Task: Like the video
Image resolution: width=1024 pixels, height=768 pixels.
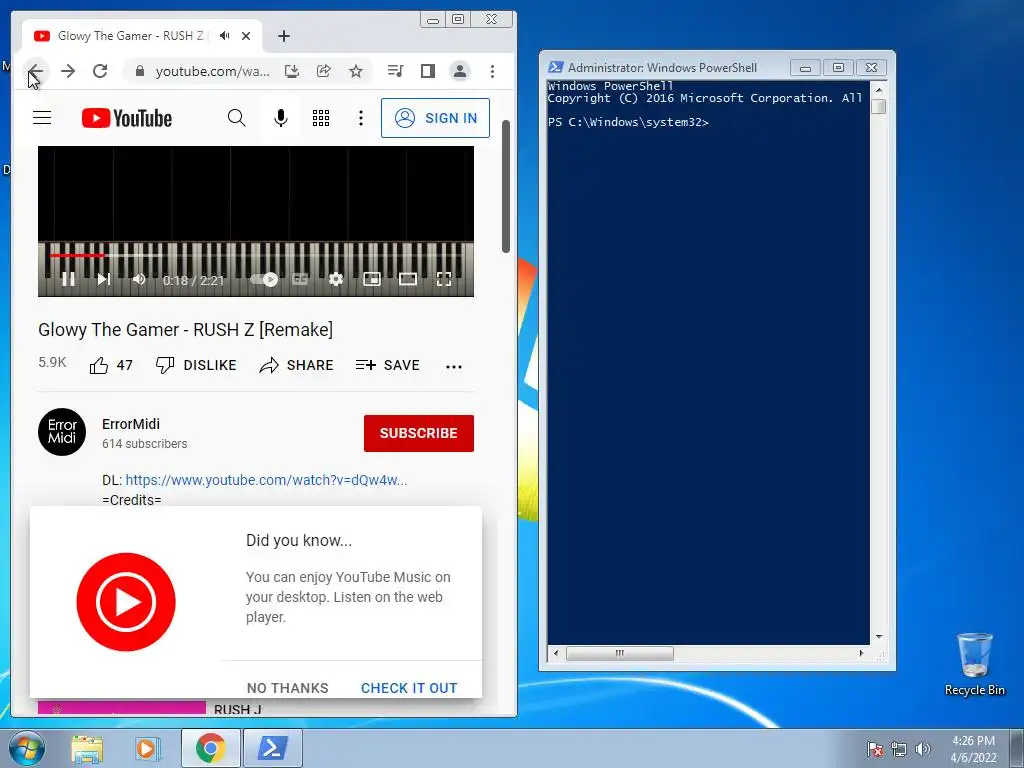Action: tap(110, 365)
